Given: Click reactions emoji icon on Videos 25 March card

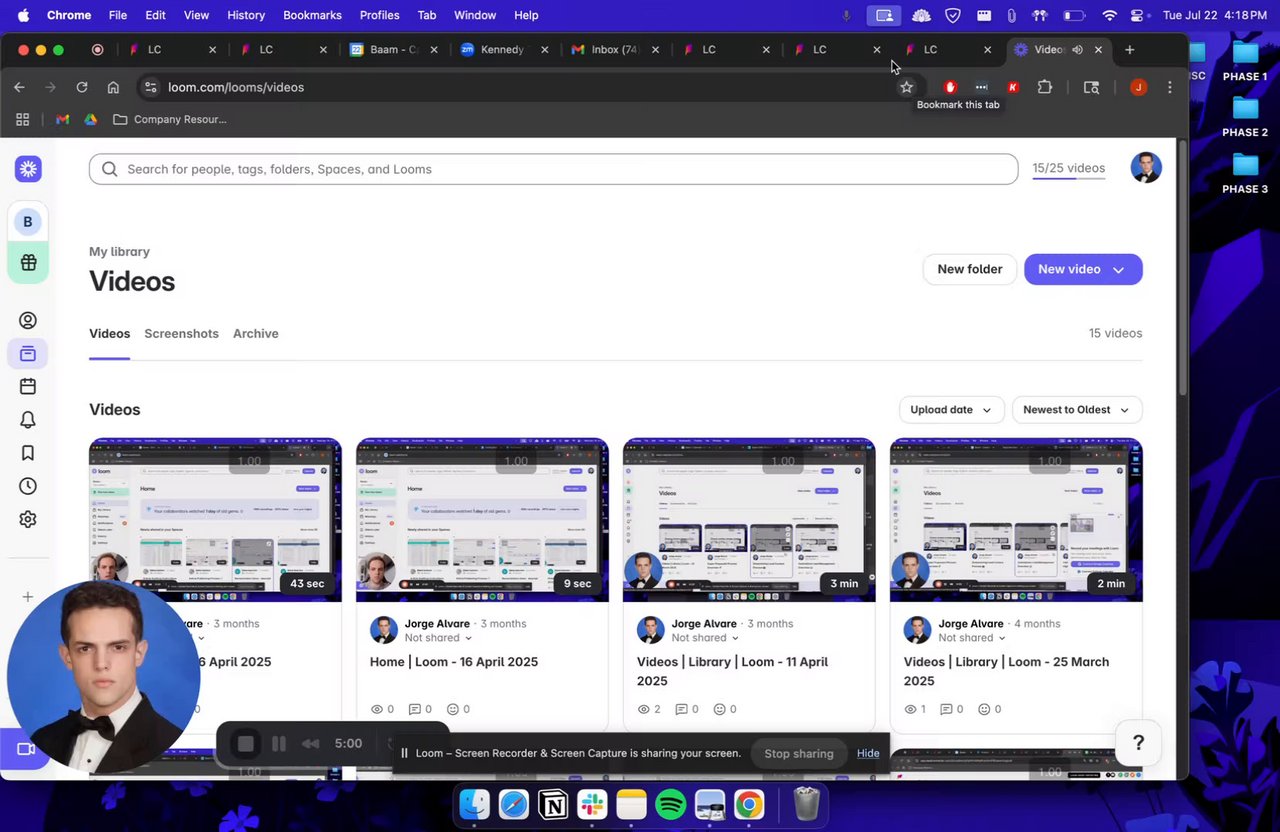Looking at the screenshot, I should coord(986,709).
